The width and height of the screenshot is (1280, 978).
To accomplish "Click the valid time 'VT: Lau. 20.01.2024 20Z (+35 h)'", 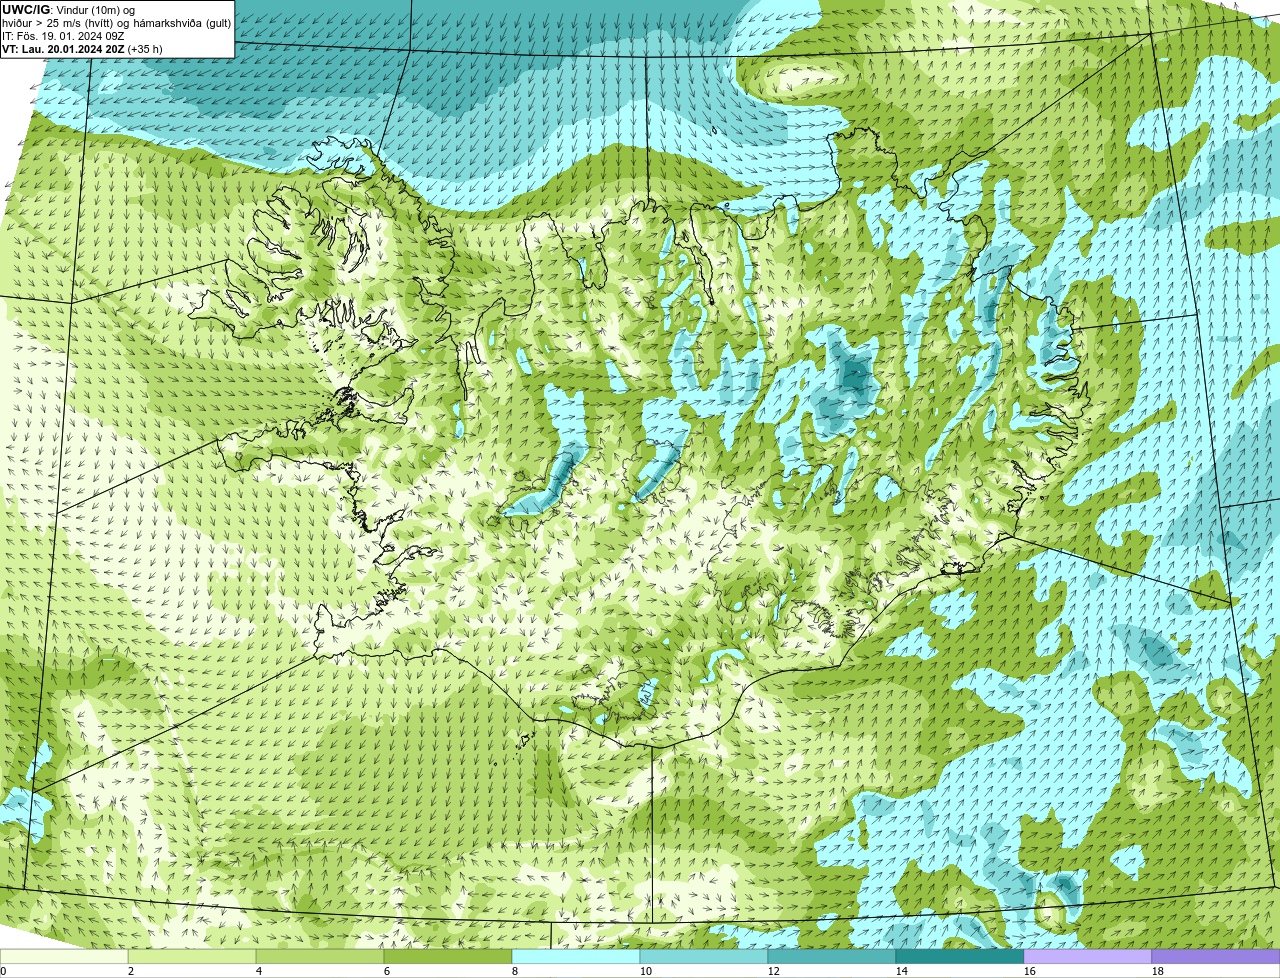I will (x=82, y=49).
